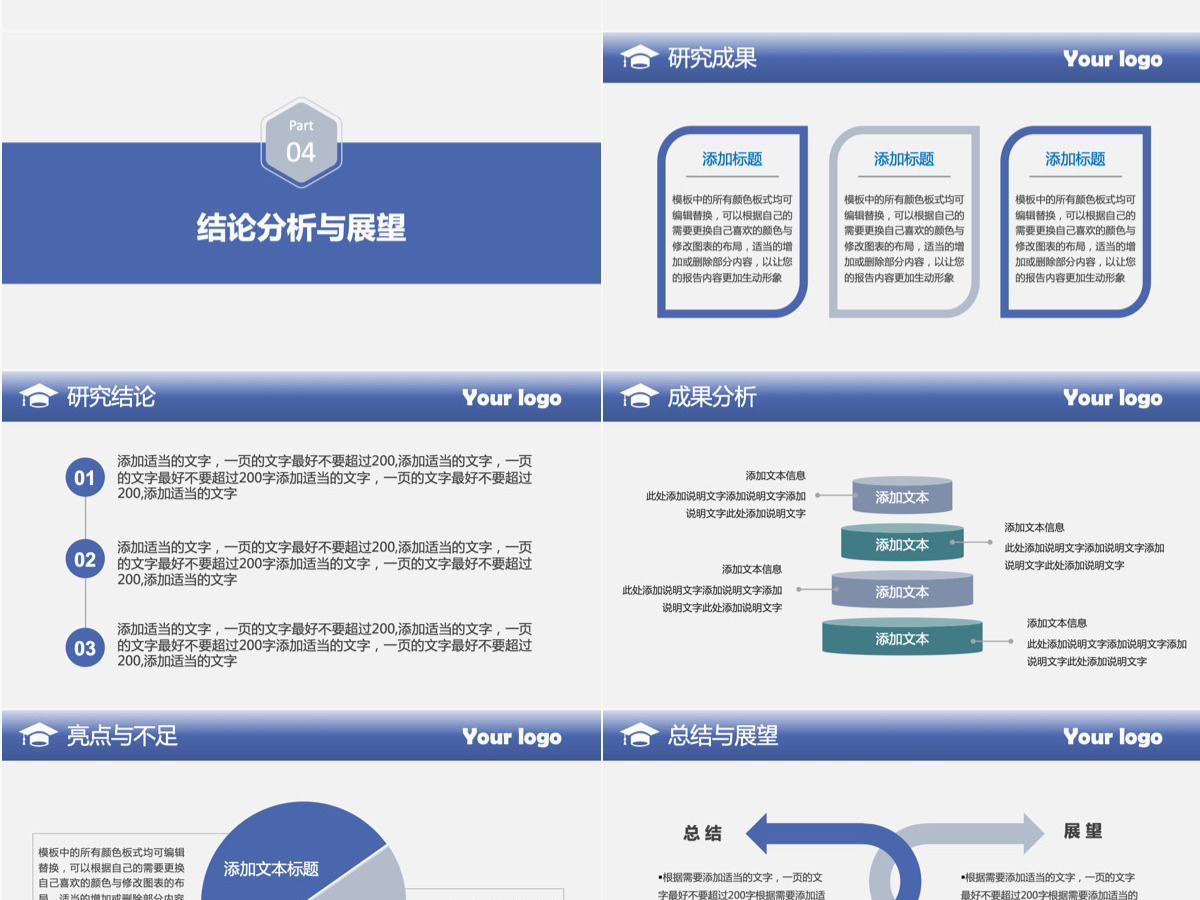Click the Your logo text on 研究成果 slide

[x=1112, y=59]
